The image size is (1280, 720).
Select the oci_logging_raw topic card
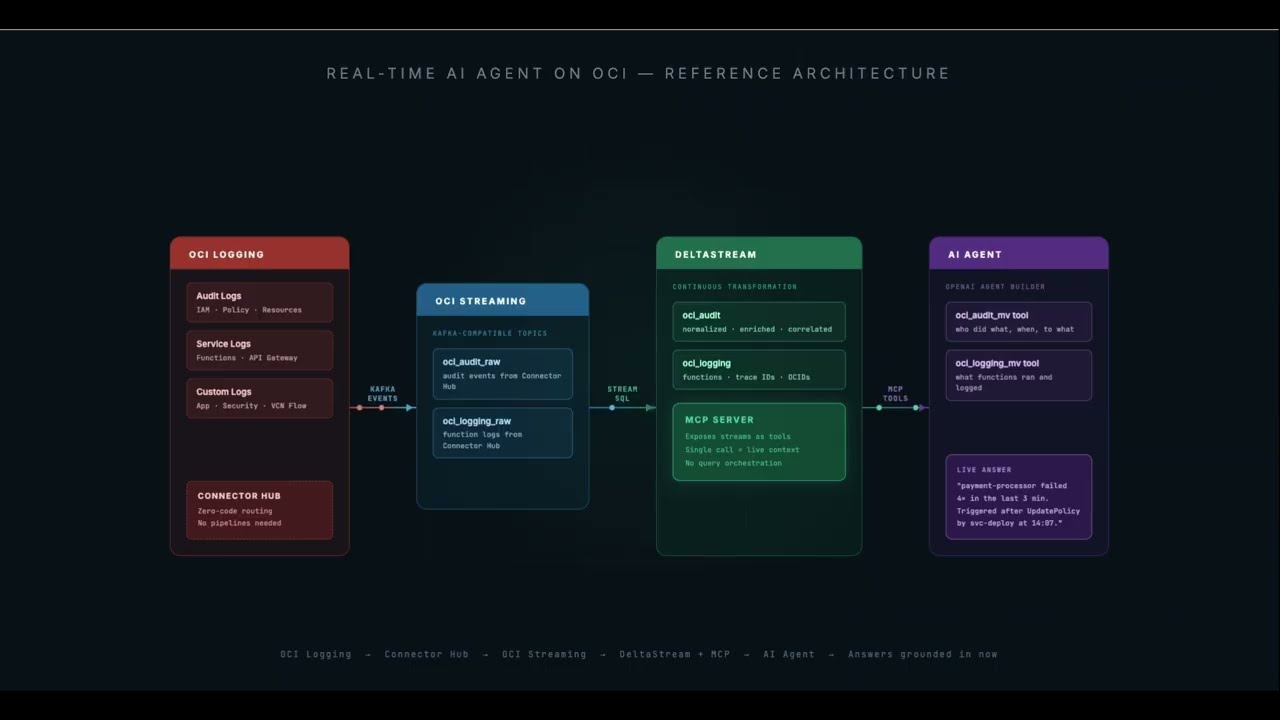click(x=502, y=433)
